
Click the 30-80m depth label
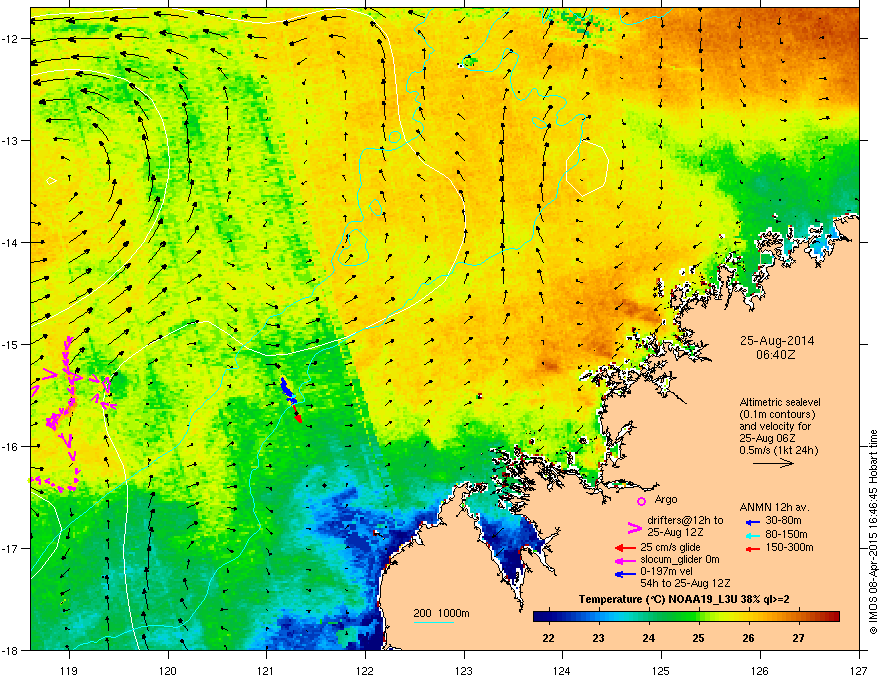[783, 521]
